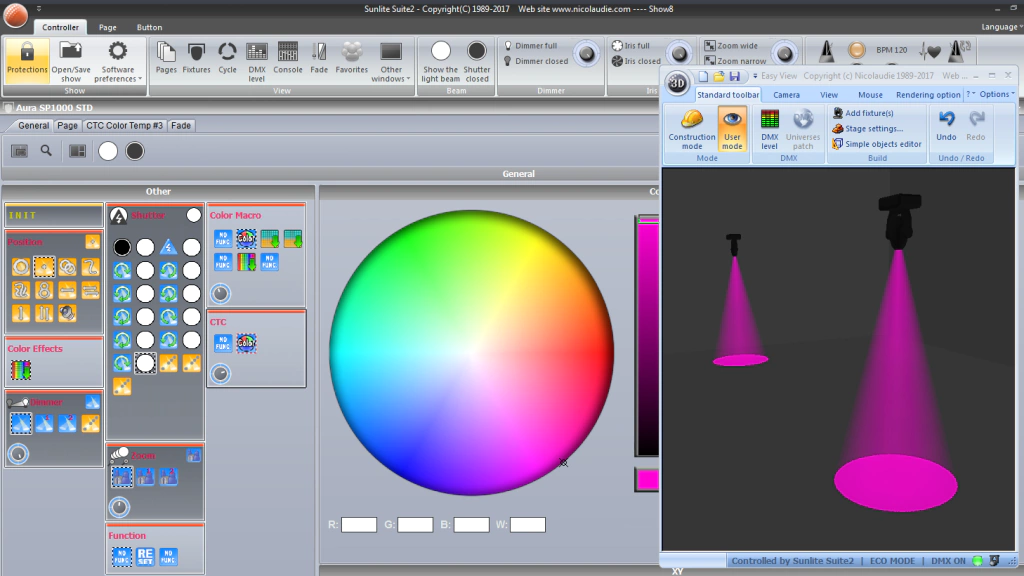The height and width of the screenshot is (576, 1024).
Task: Set Dimmer closed
Action: pos(535,61)
